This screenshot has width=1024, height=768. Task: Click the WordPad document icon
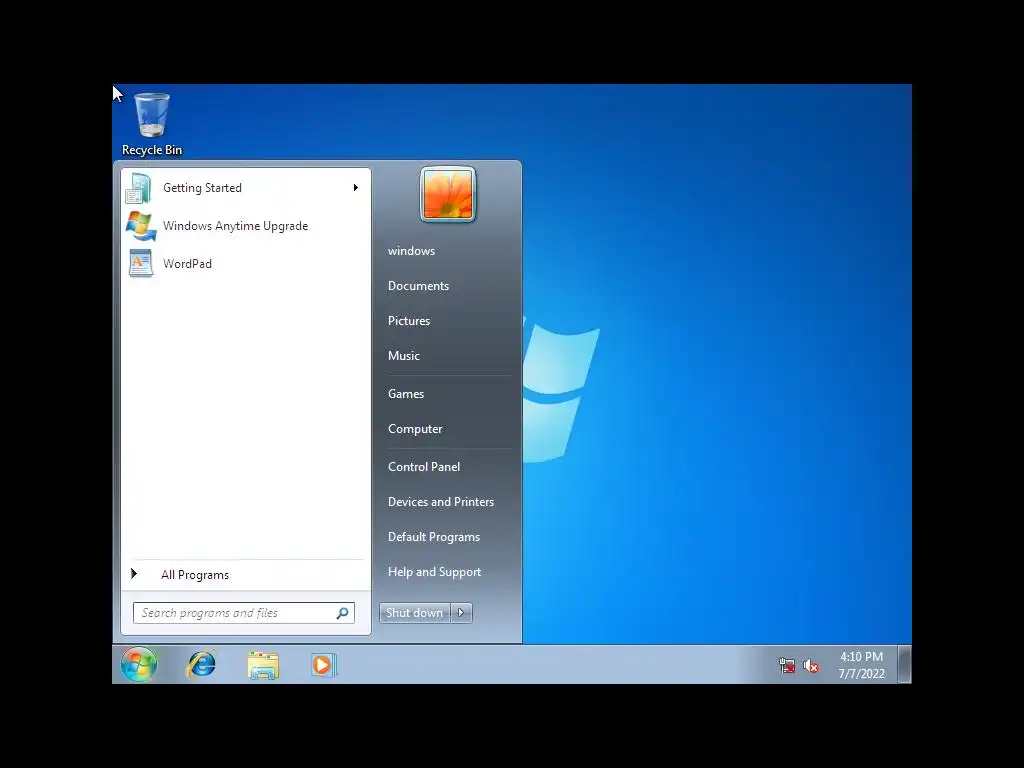[x=140, y=264]
